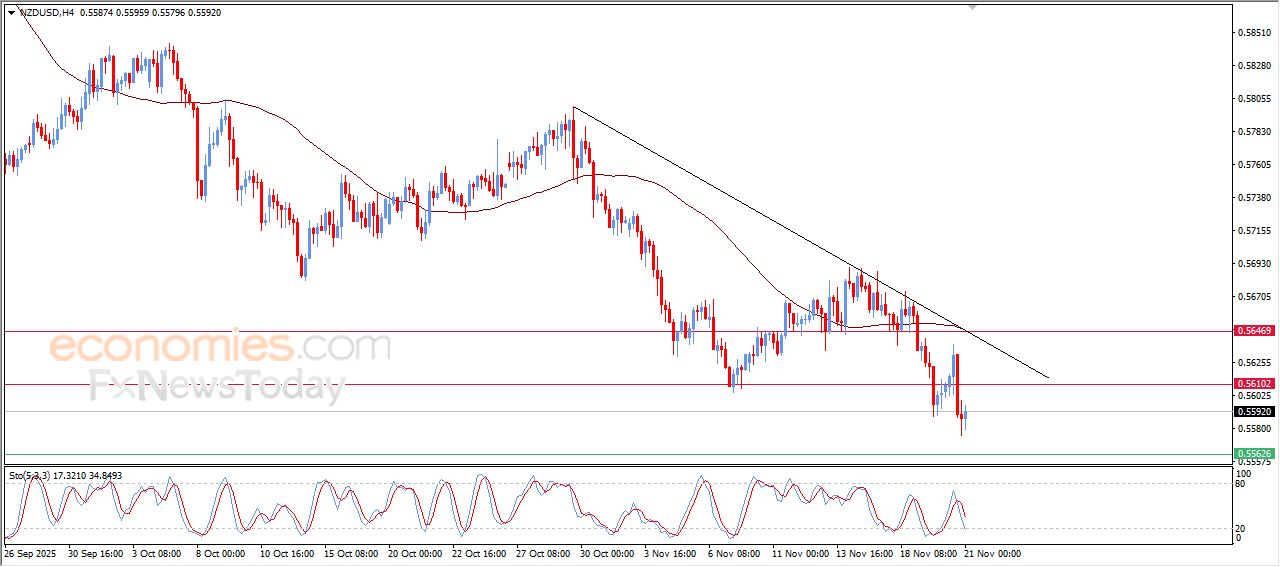Screen dimensions: 1280x567
Task: Select the red 0.56469 price label
Action: (x=1254, y=331)
